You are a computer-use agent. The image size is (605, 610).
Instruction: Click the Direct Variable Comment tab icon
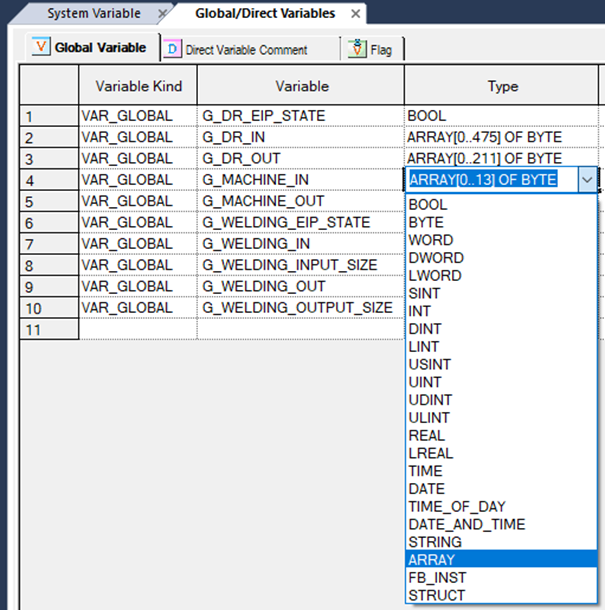click(173, 49)
